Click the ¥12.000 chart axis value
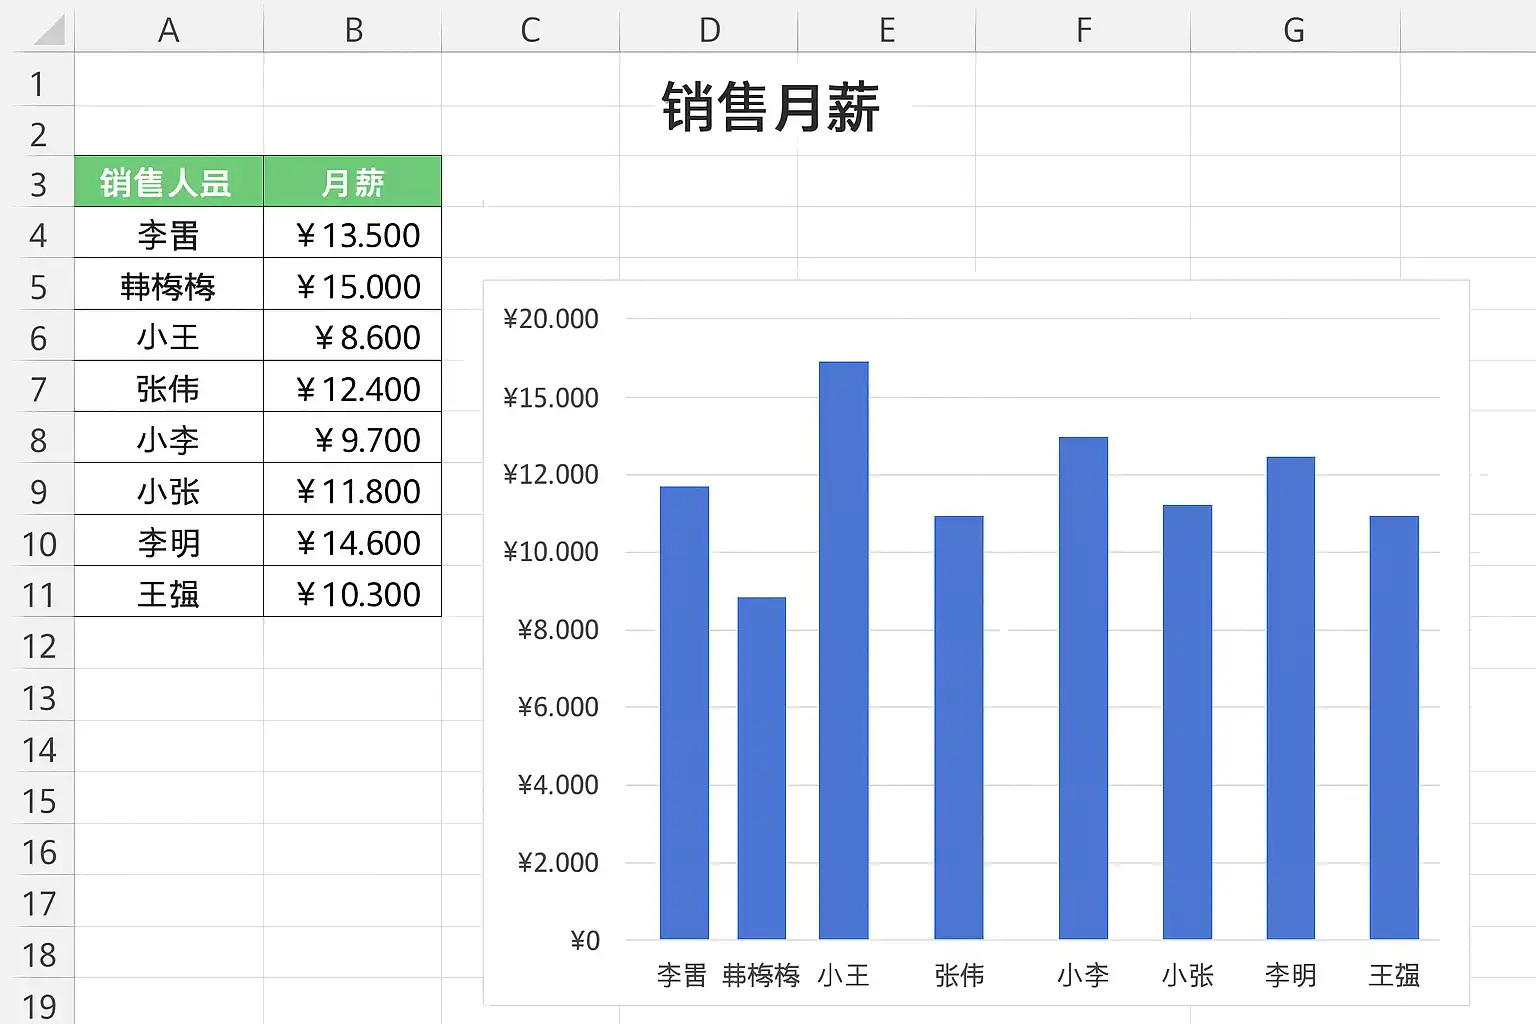Image resolution: width=1536 pixels, height=1024 pixels. tap(551, 474)
